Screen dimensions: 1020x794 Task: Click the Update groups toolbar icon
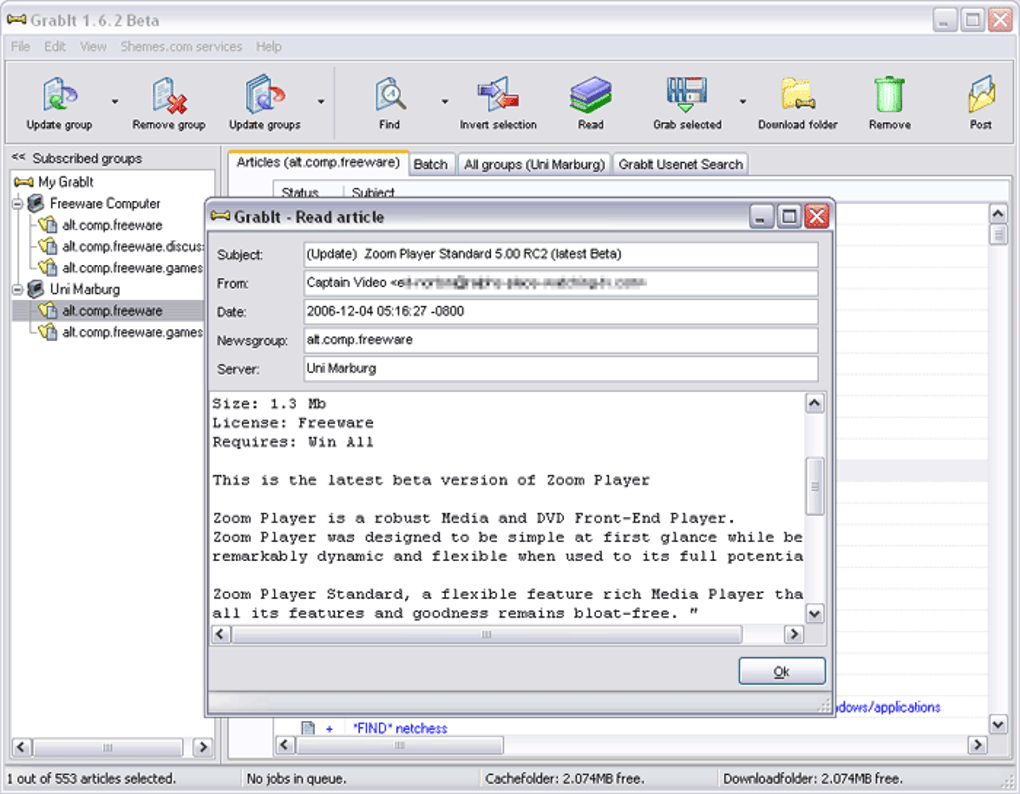coord(265,94)
